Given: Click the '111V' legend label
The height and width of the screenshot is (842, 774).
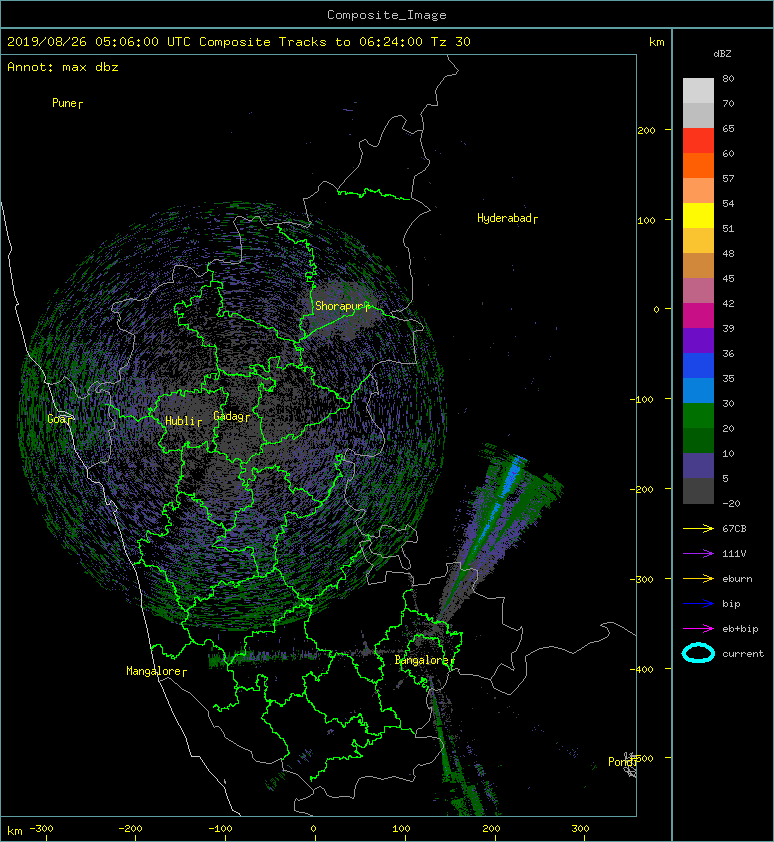Looking at the screenshot, I should click(x=734, y=554).
